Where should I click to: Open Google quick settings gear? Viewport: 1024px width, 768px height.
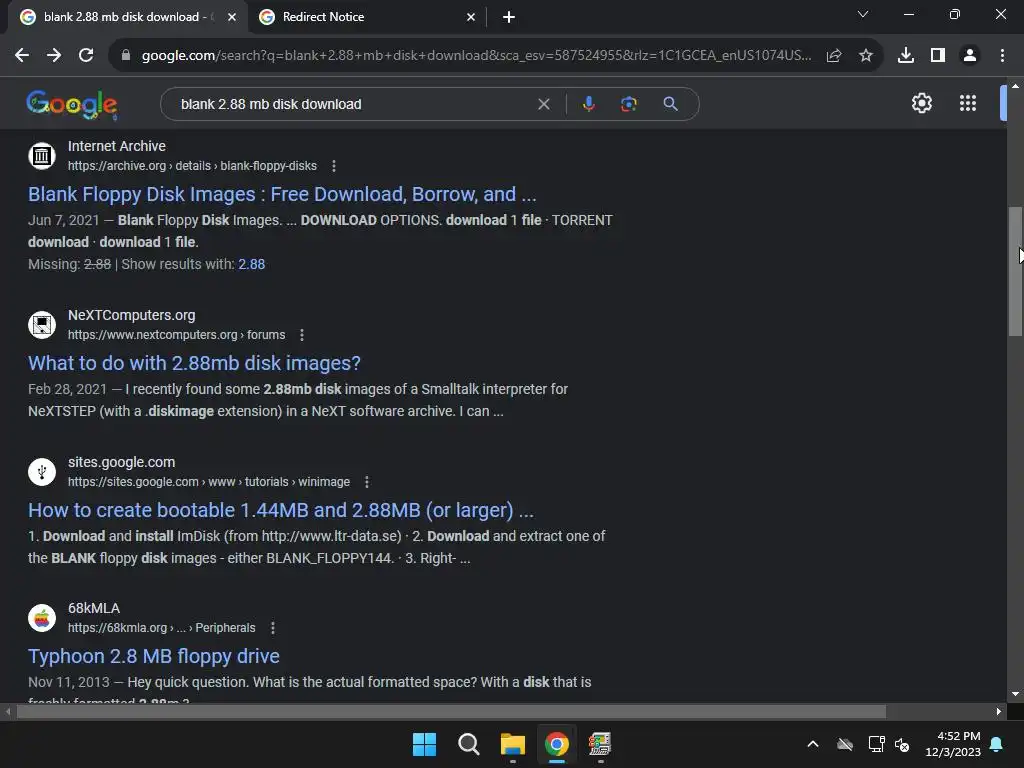921,103
